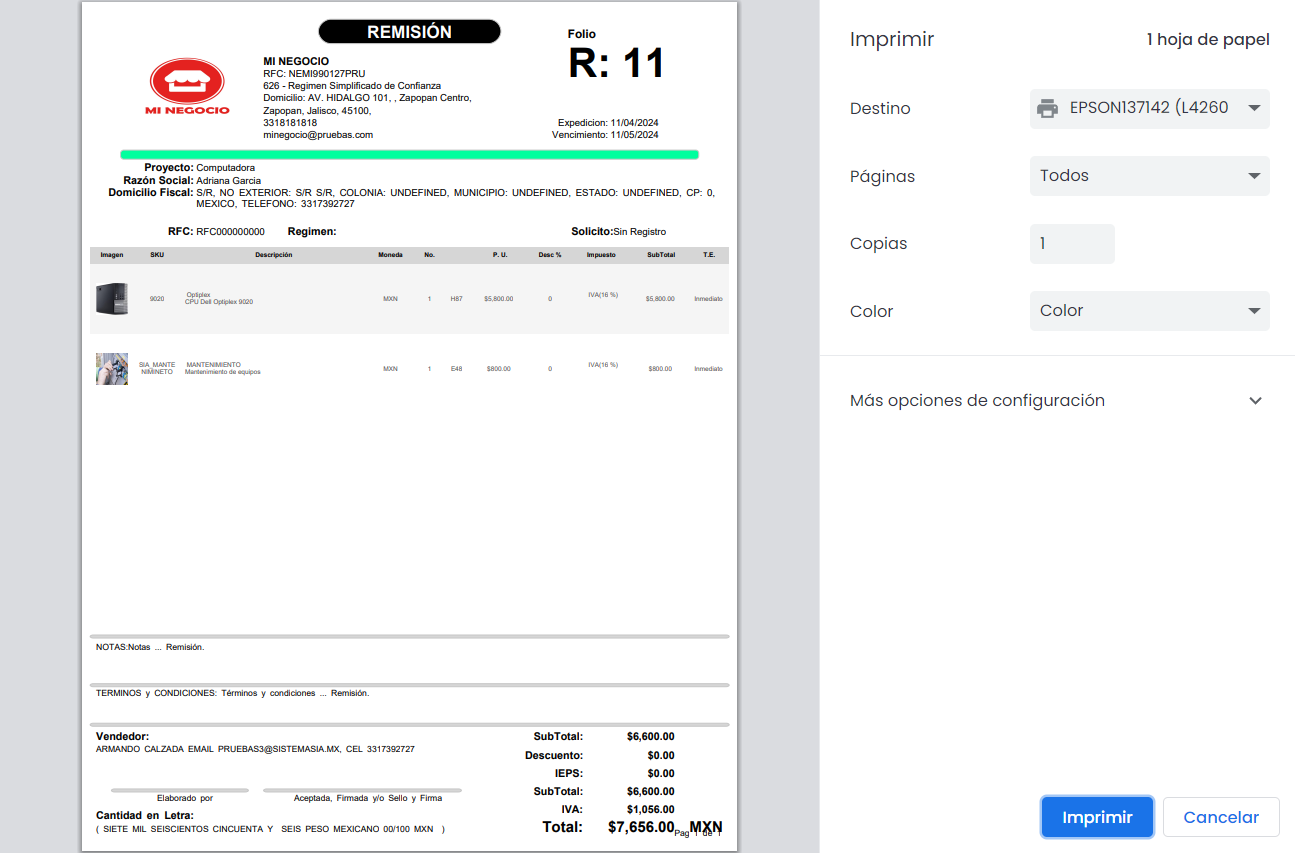Click the Total amount $7,656.00
Screen dimensions: 1295x853
(641, 827)
